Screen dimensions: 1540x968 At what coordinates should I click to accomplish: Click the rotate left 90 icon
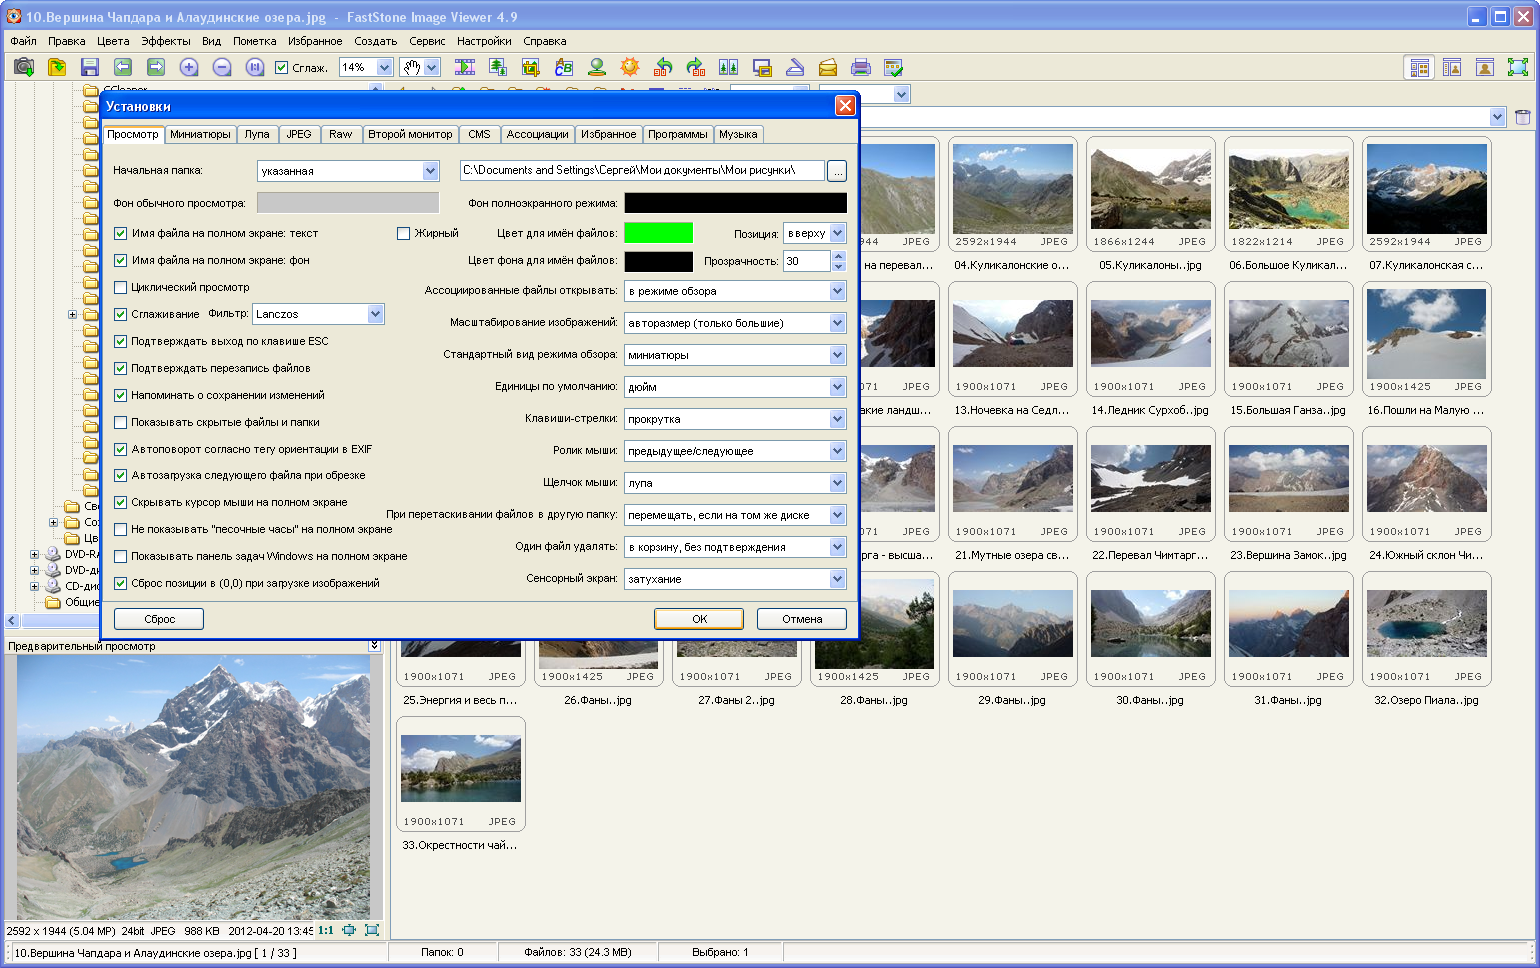(x=662, y=67)
